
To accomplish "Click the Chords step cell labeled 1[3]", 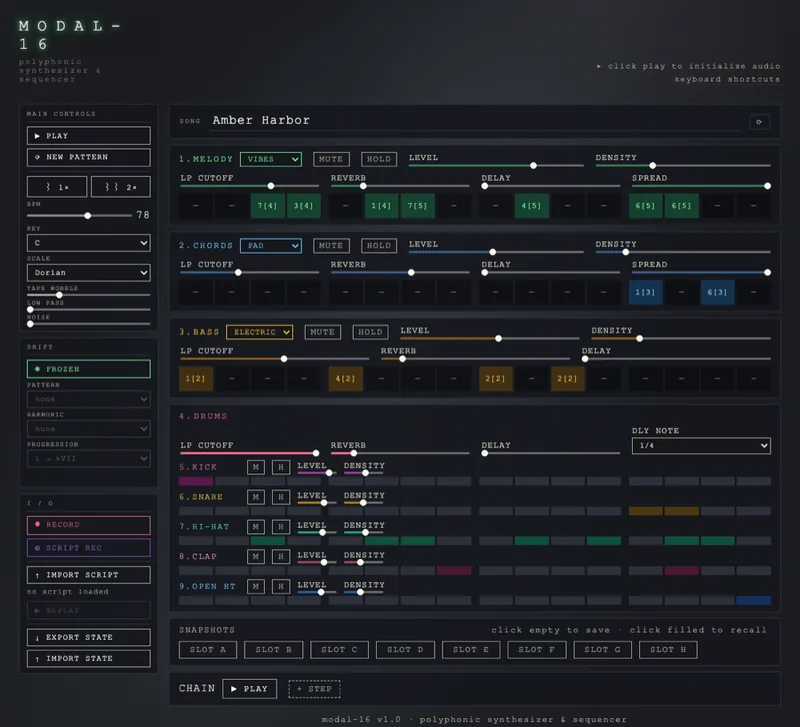I will 645,292.
